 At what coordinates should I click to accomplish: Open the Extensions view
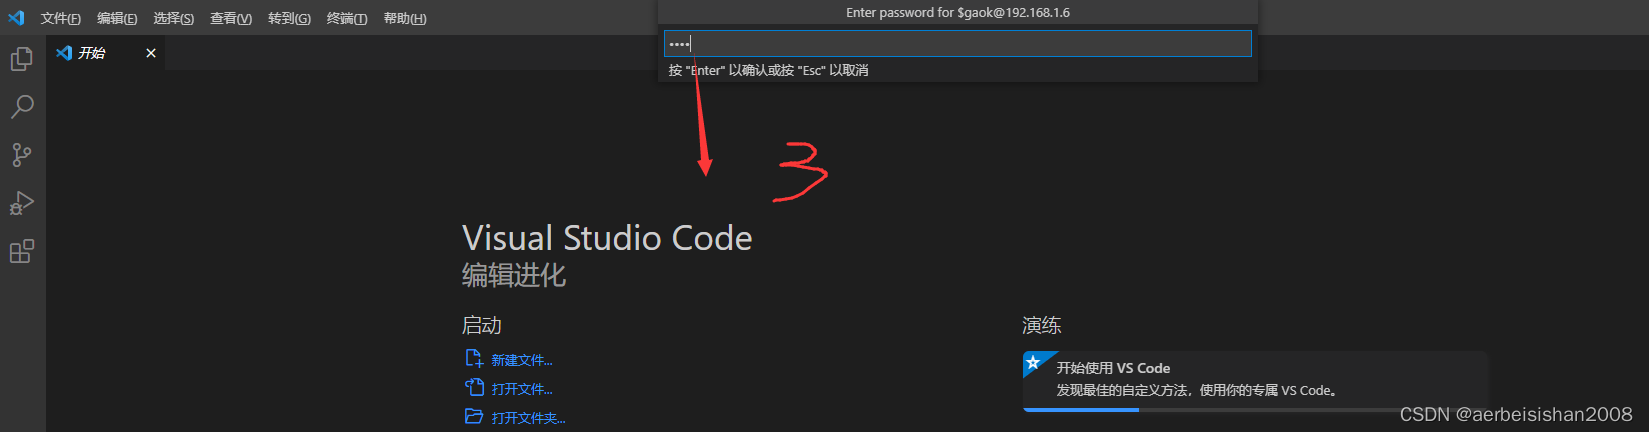pos(21,251)
